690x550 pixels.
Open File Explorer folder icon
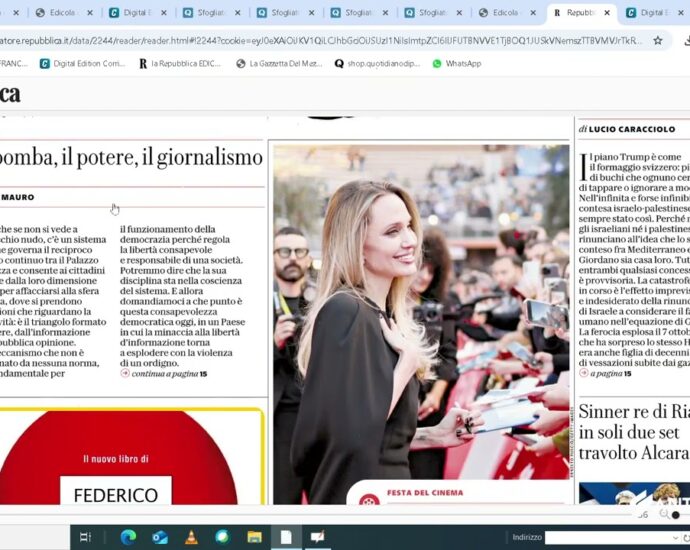click(x=254, y=537)
